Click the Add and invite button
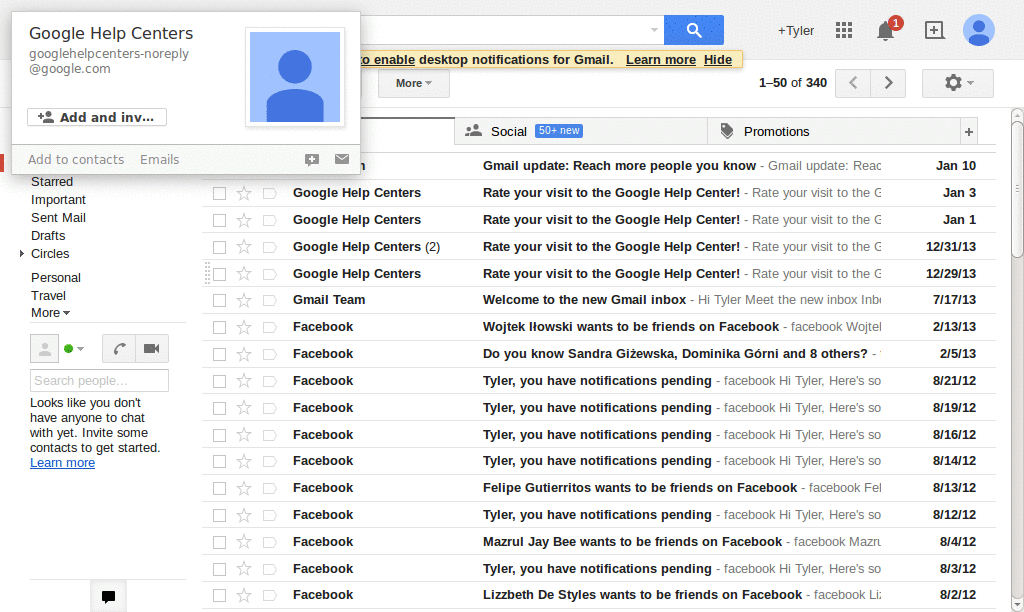The image size is (1024, 612). (x=96, y=117)
